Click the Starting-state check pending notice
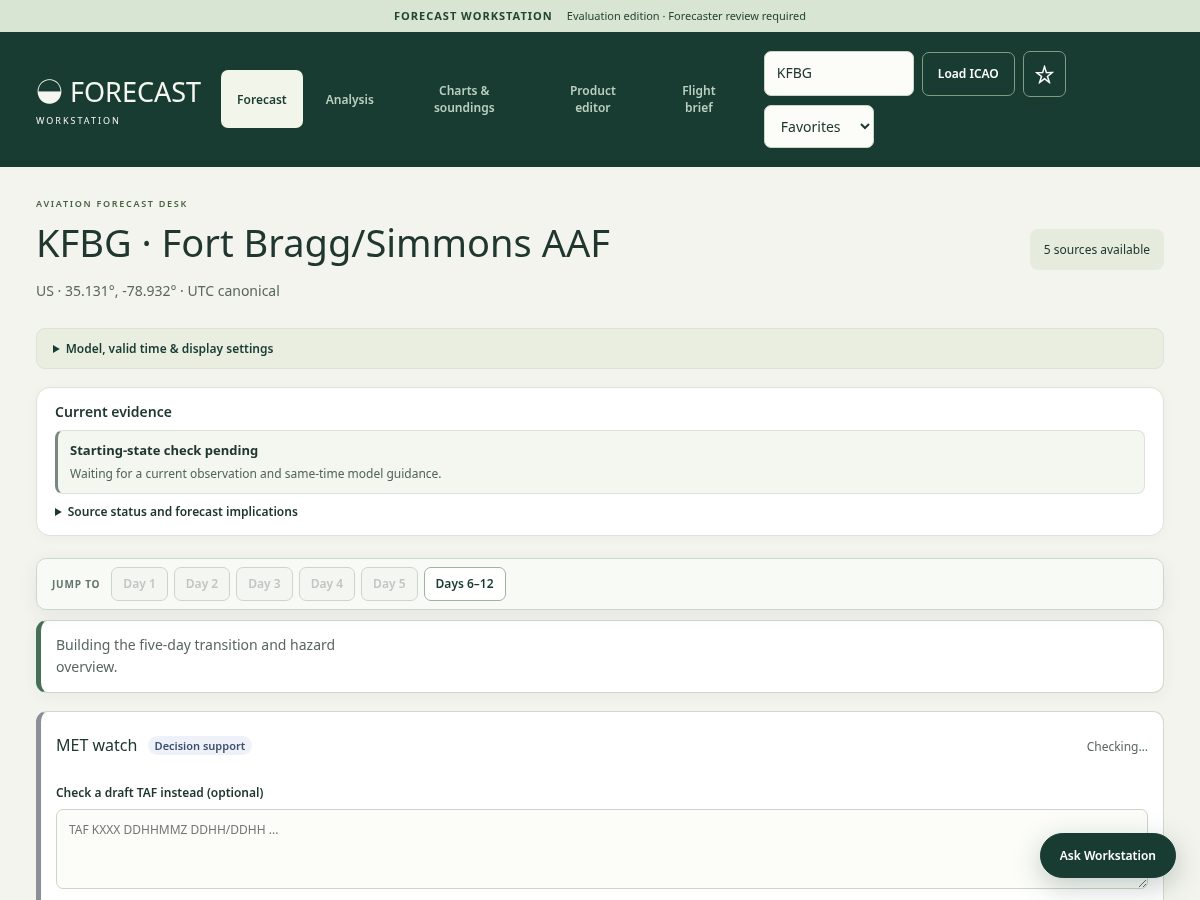1200x900 pixels. click(x=600, y=462)
